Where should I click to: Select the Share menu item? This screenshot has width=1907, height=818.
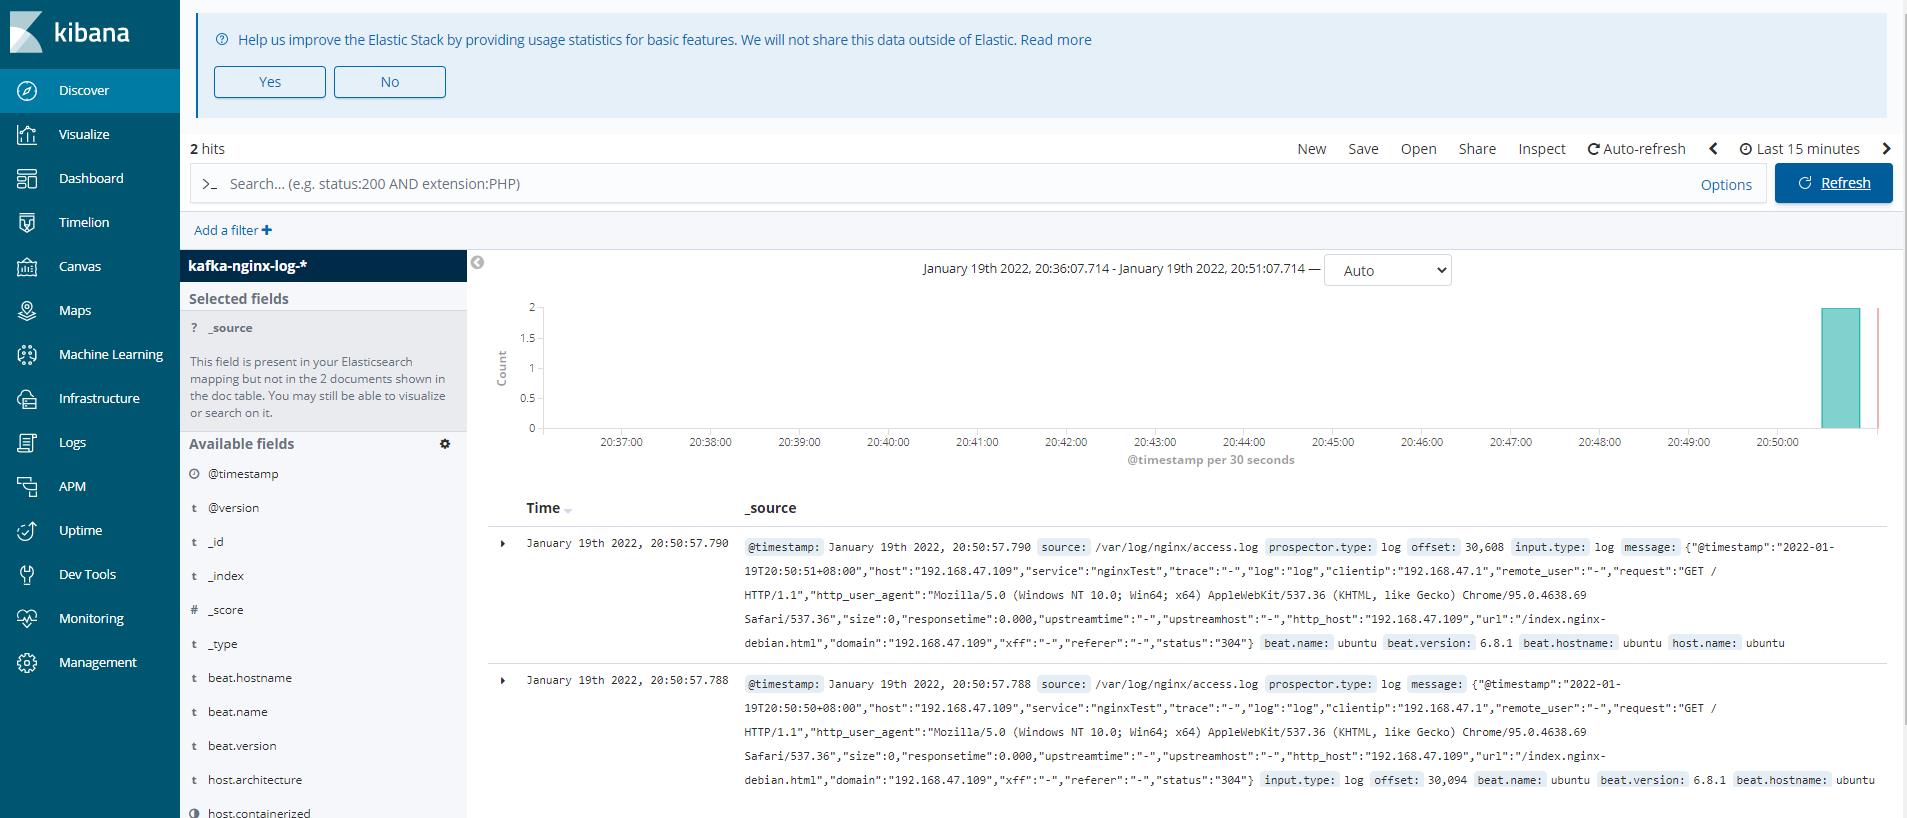[1477, 149]
